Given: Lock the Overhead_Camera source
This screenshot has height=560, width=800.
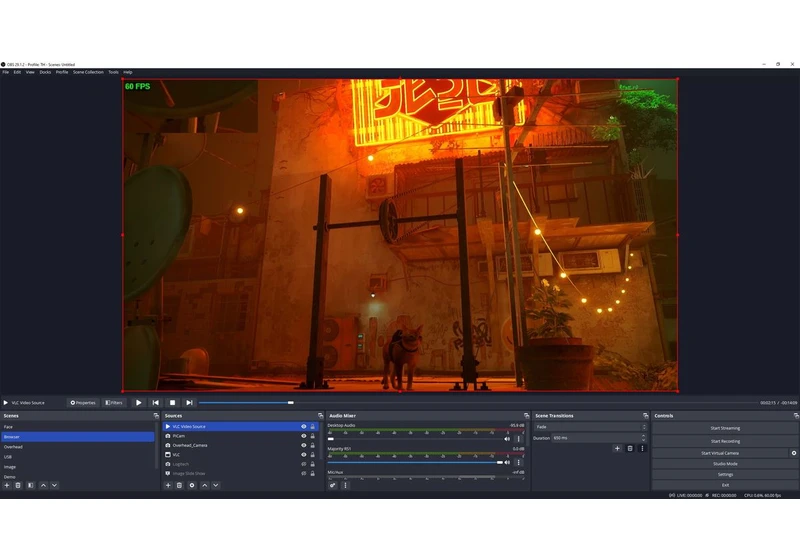Looking at the screenshot, I should [313, 445].
